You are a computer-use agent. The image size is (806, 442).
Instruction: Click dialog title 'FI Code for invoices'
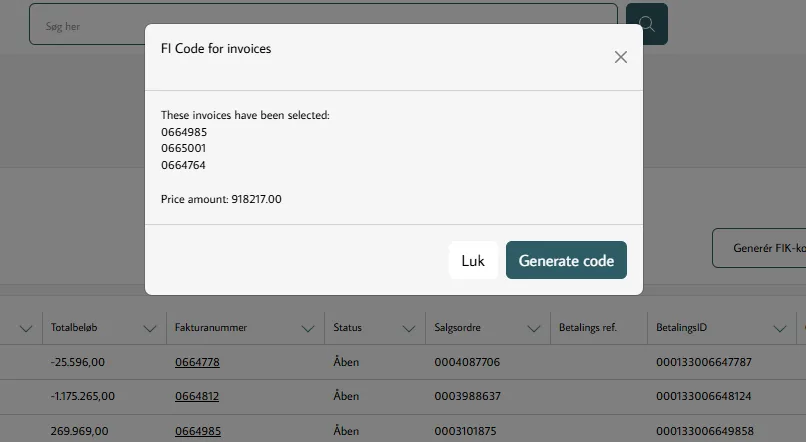(x=216, y=48)
